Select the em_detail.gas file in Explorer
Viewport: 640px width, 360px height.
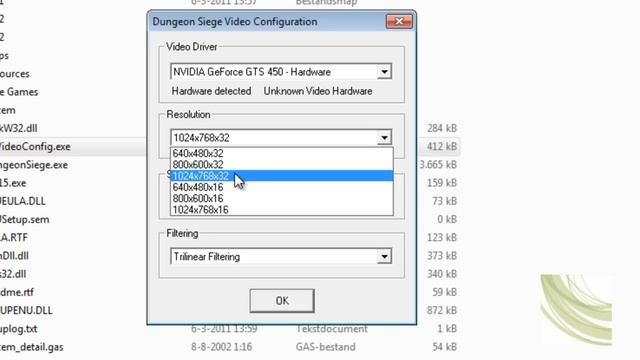(x=32, y=347)
